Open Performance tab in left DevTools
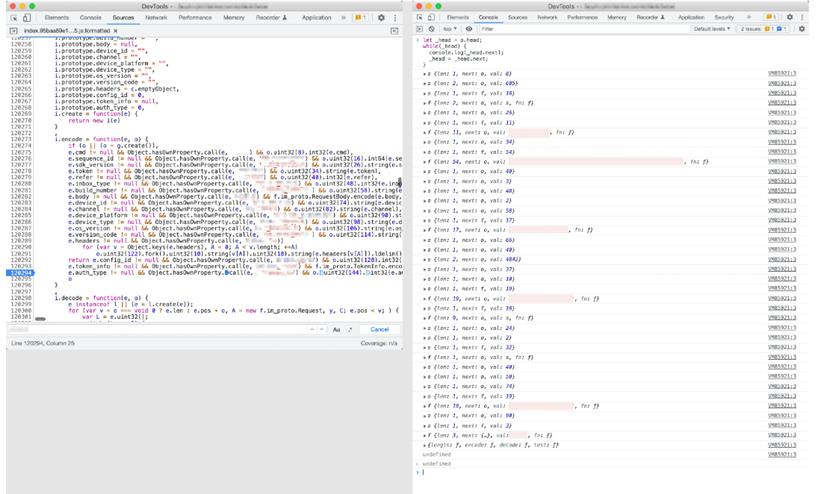Screen dimensions: 820x494 pyautogui.click(x=195, y=18)
